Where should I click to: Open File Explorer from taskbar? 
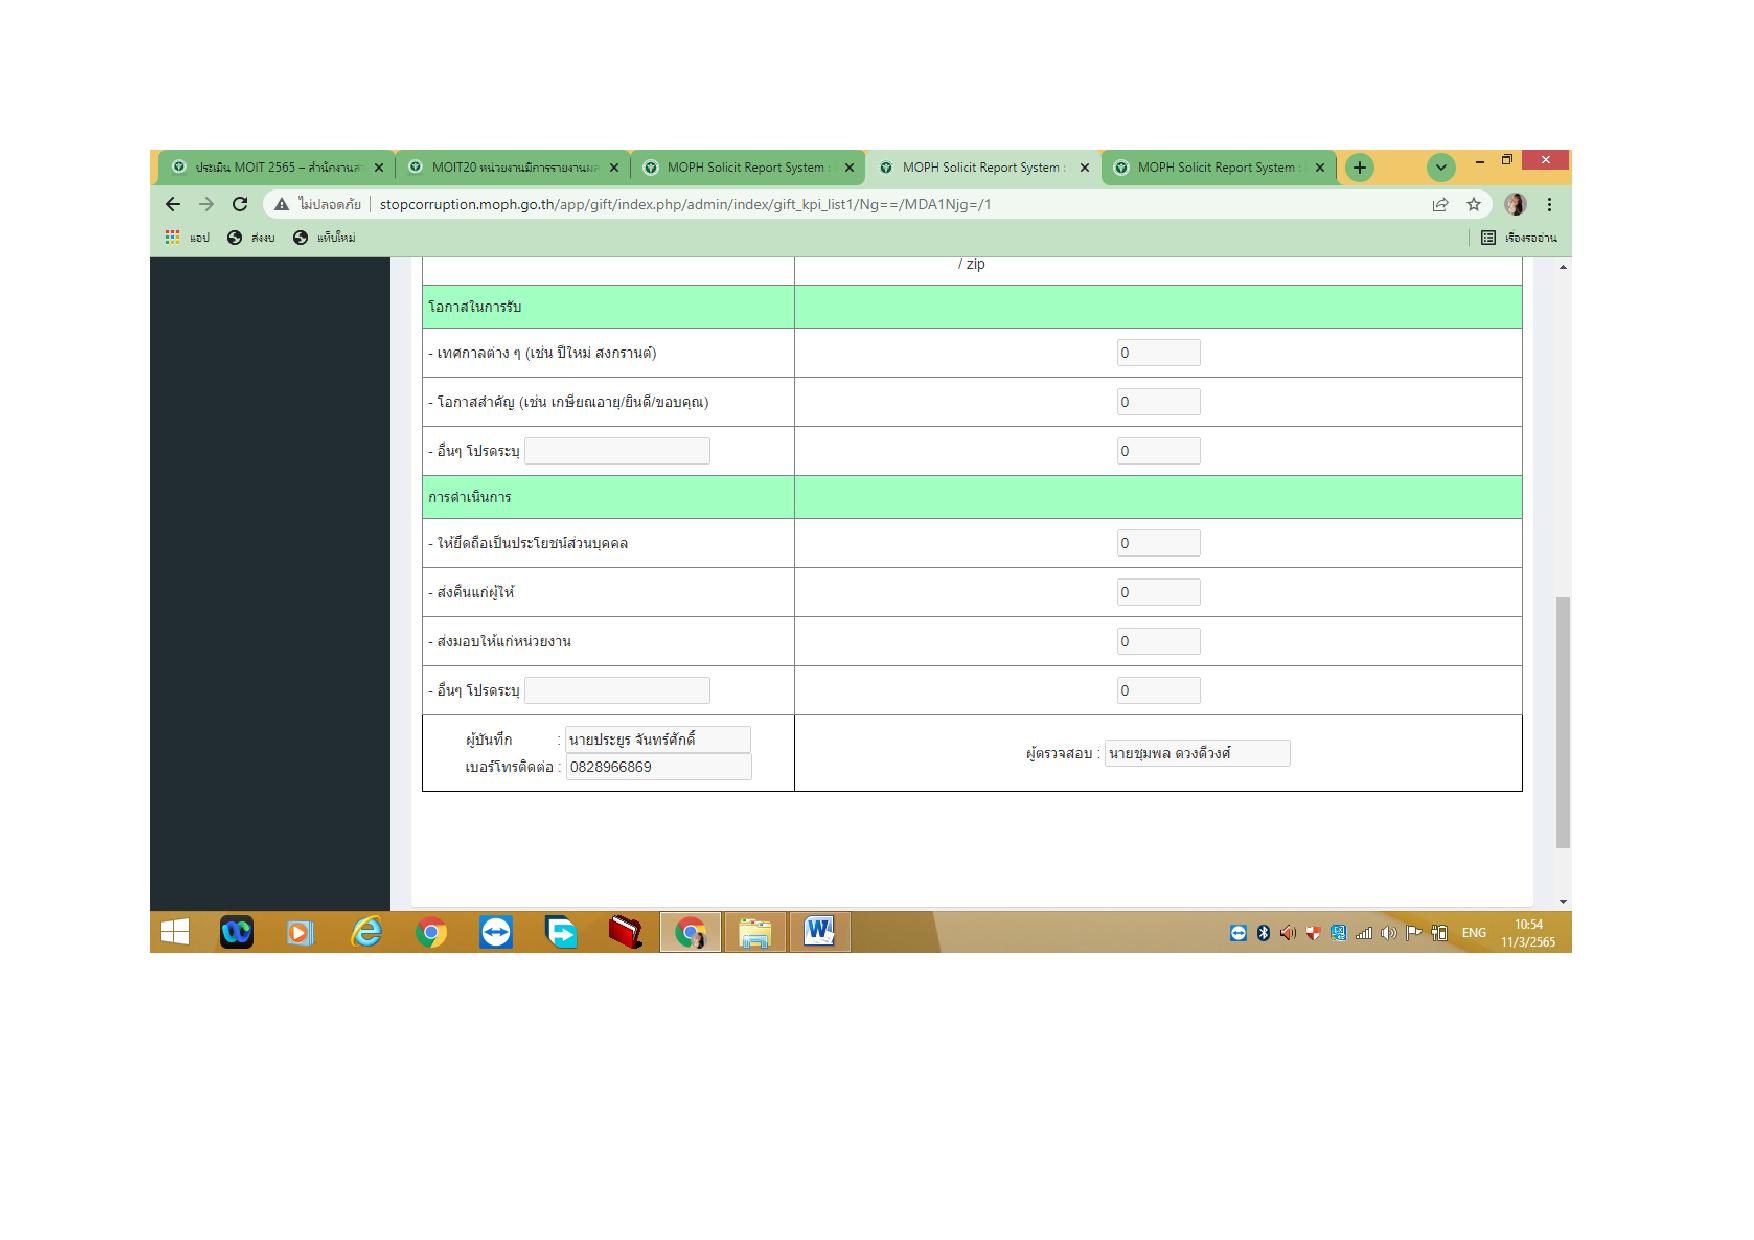pos(755,932)
